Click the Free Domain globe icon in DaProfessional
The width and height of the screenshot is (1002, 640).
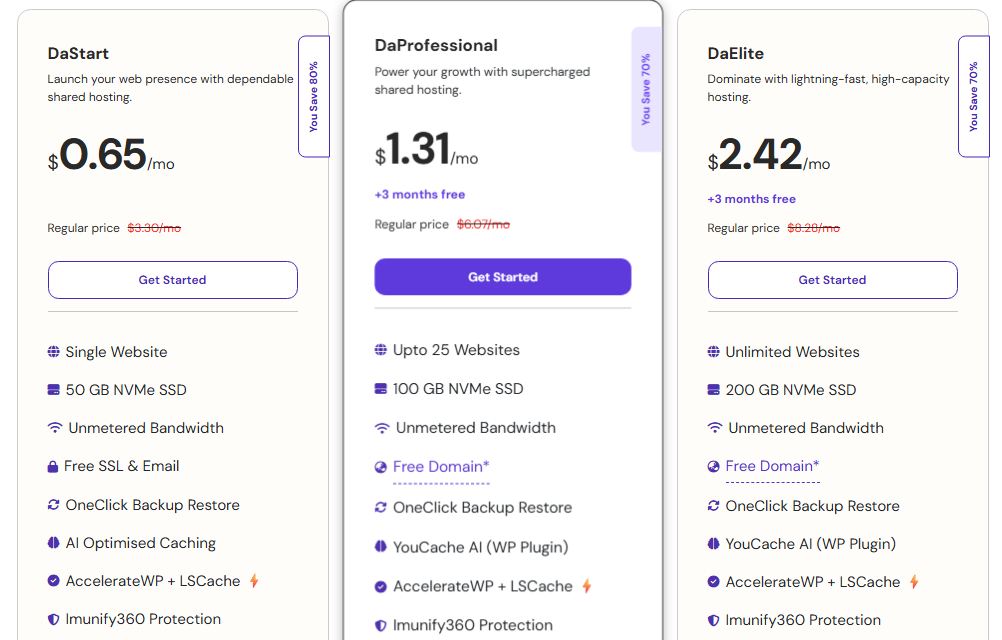[x=383, y=467]
